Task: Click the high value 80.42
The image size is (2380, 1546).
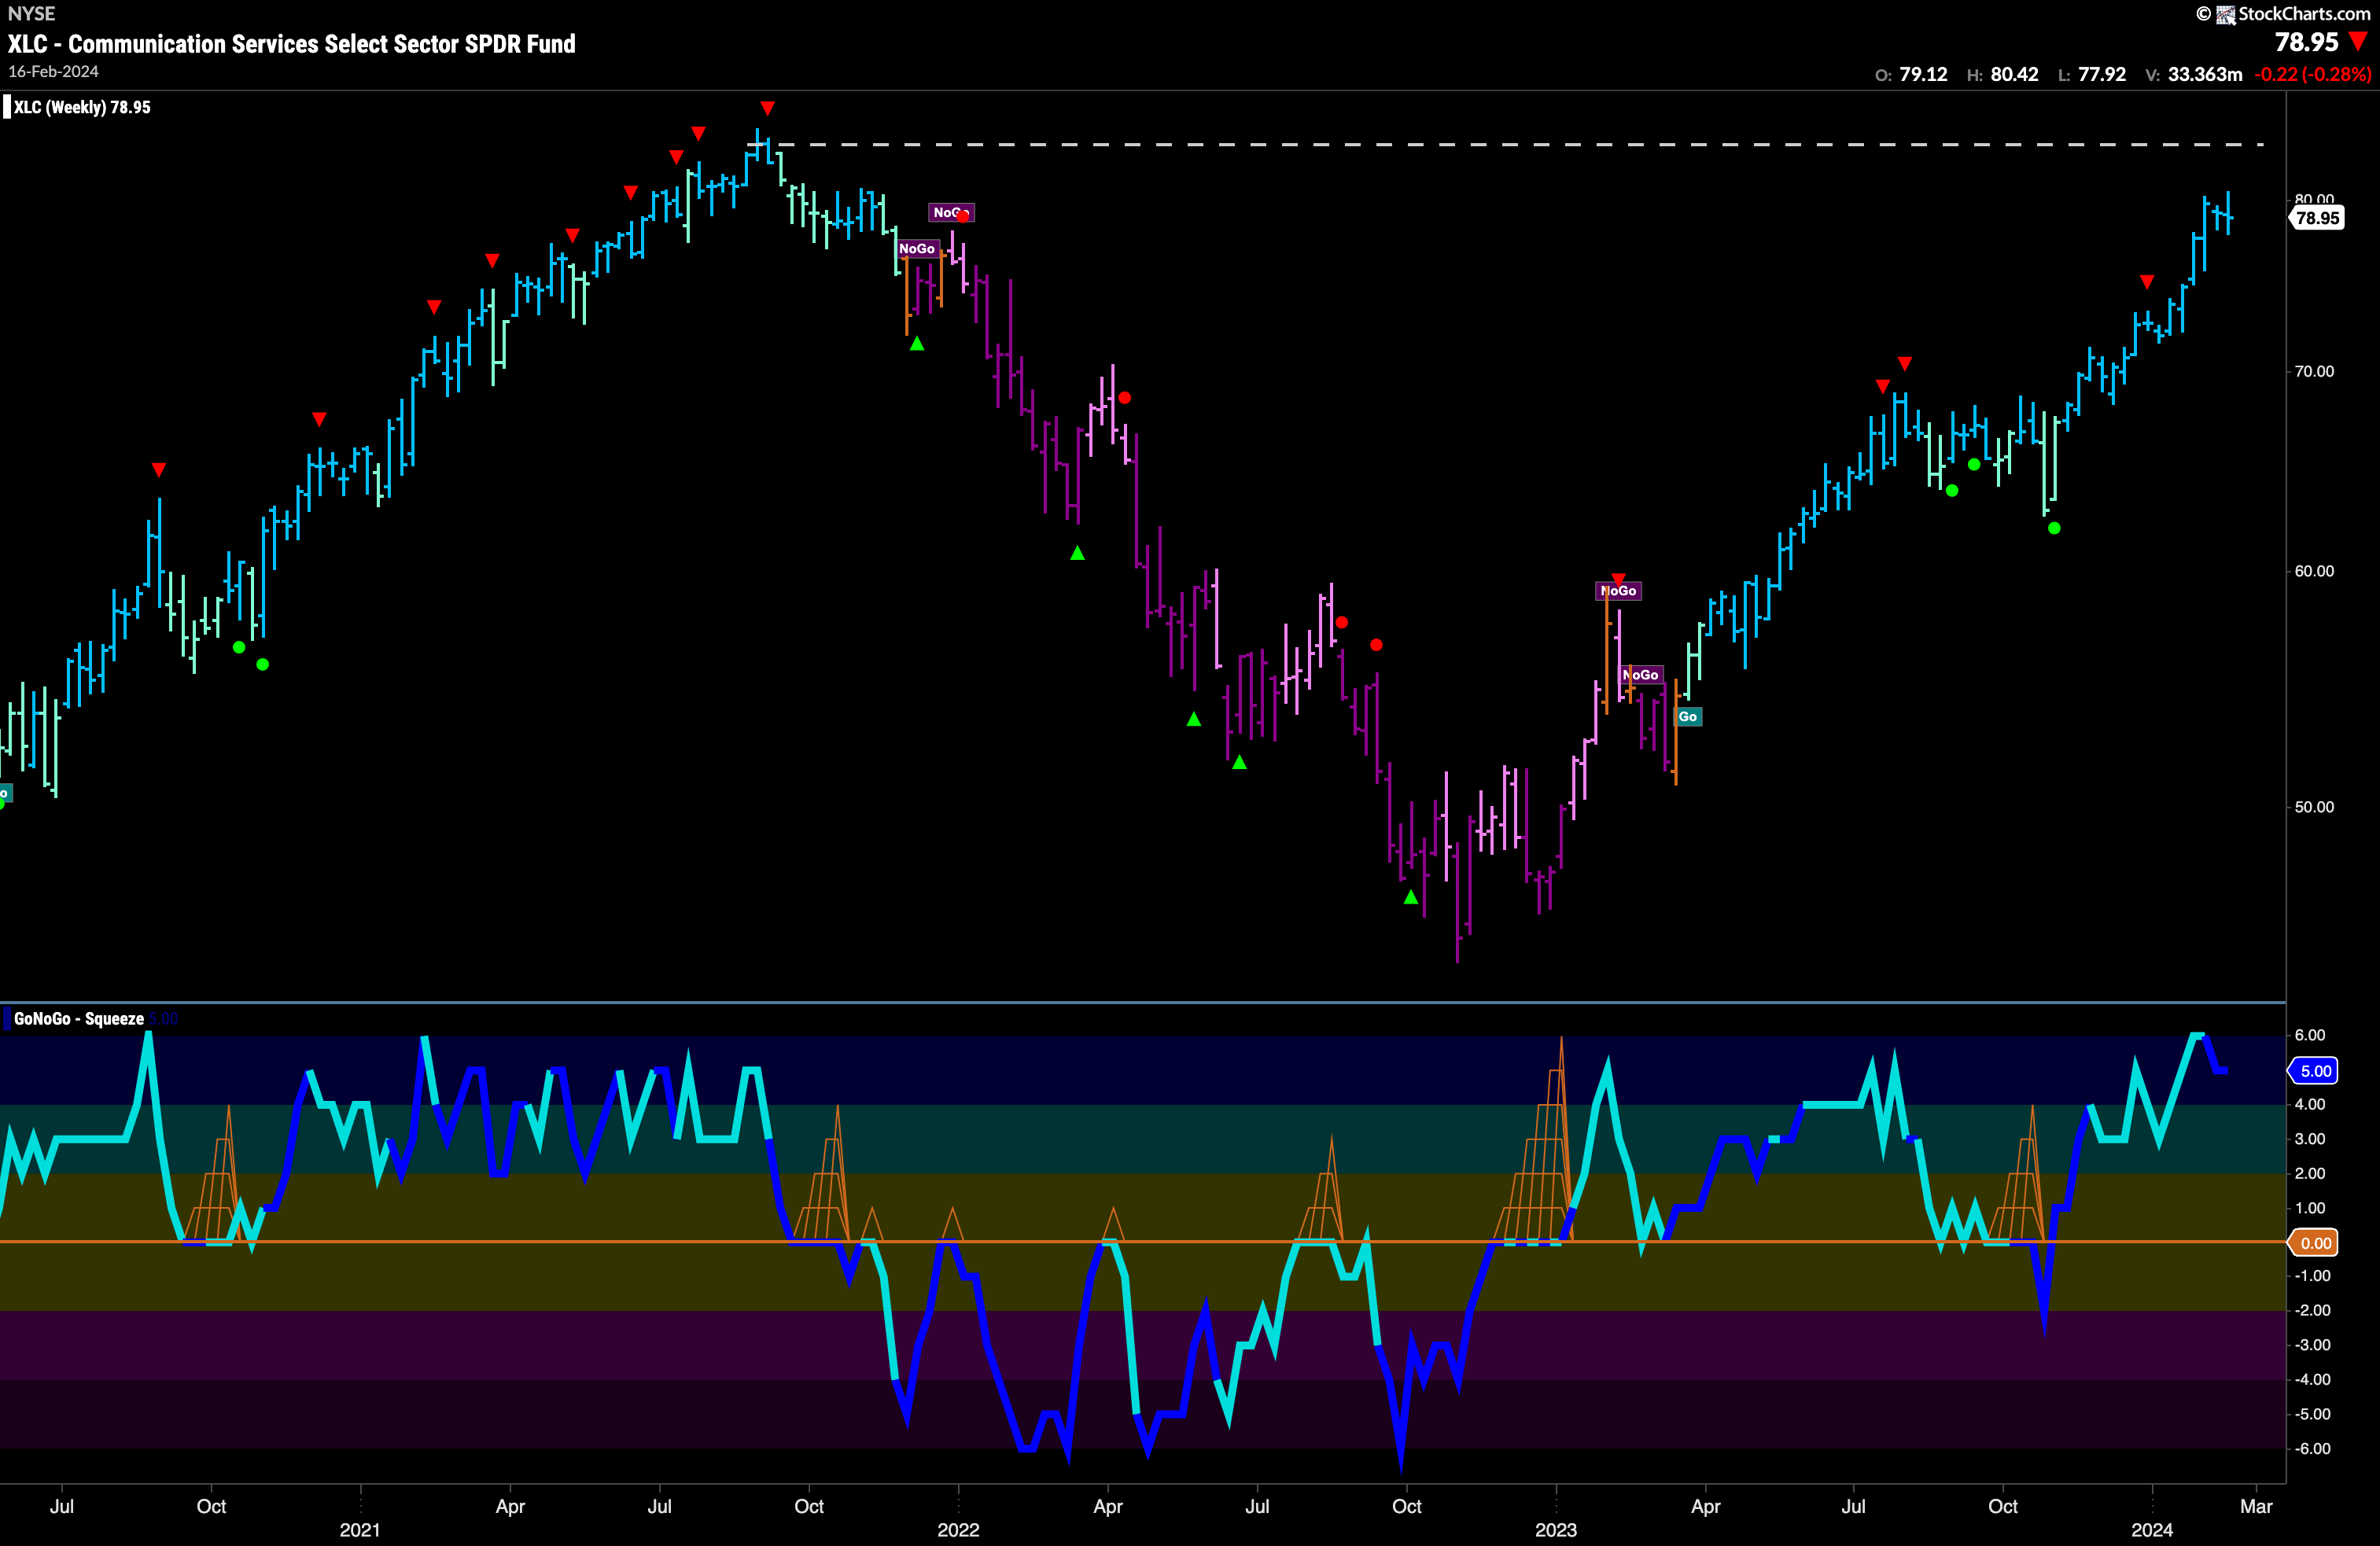Action: (x=2014, y=74)
